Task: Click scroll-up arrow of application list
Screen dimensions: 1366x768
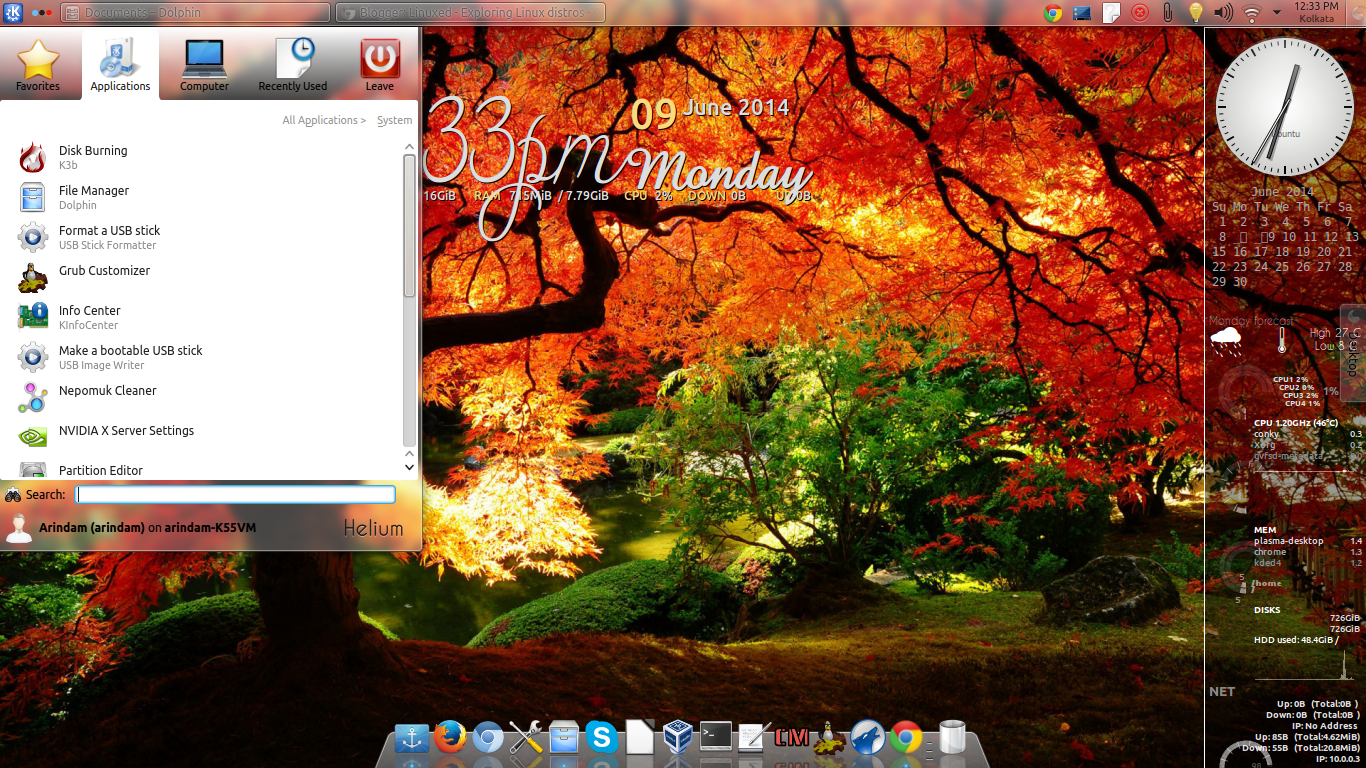Action: tap(409, 147)
